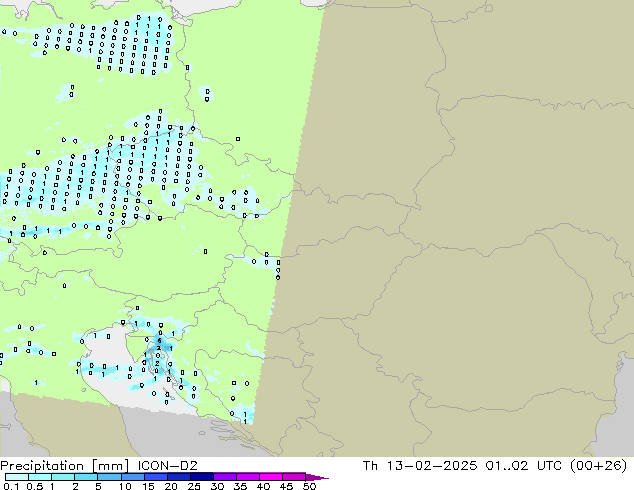
Task: Click the 0.5–1 mm legend color box
Action: coord(40,477)
